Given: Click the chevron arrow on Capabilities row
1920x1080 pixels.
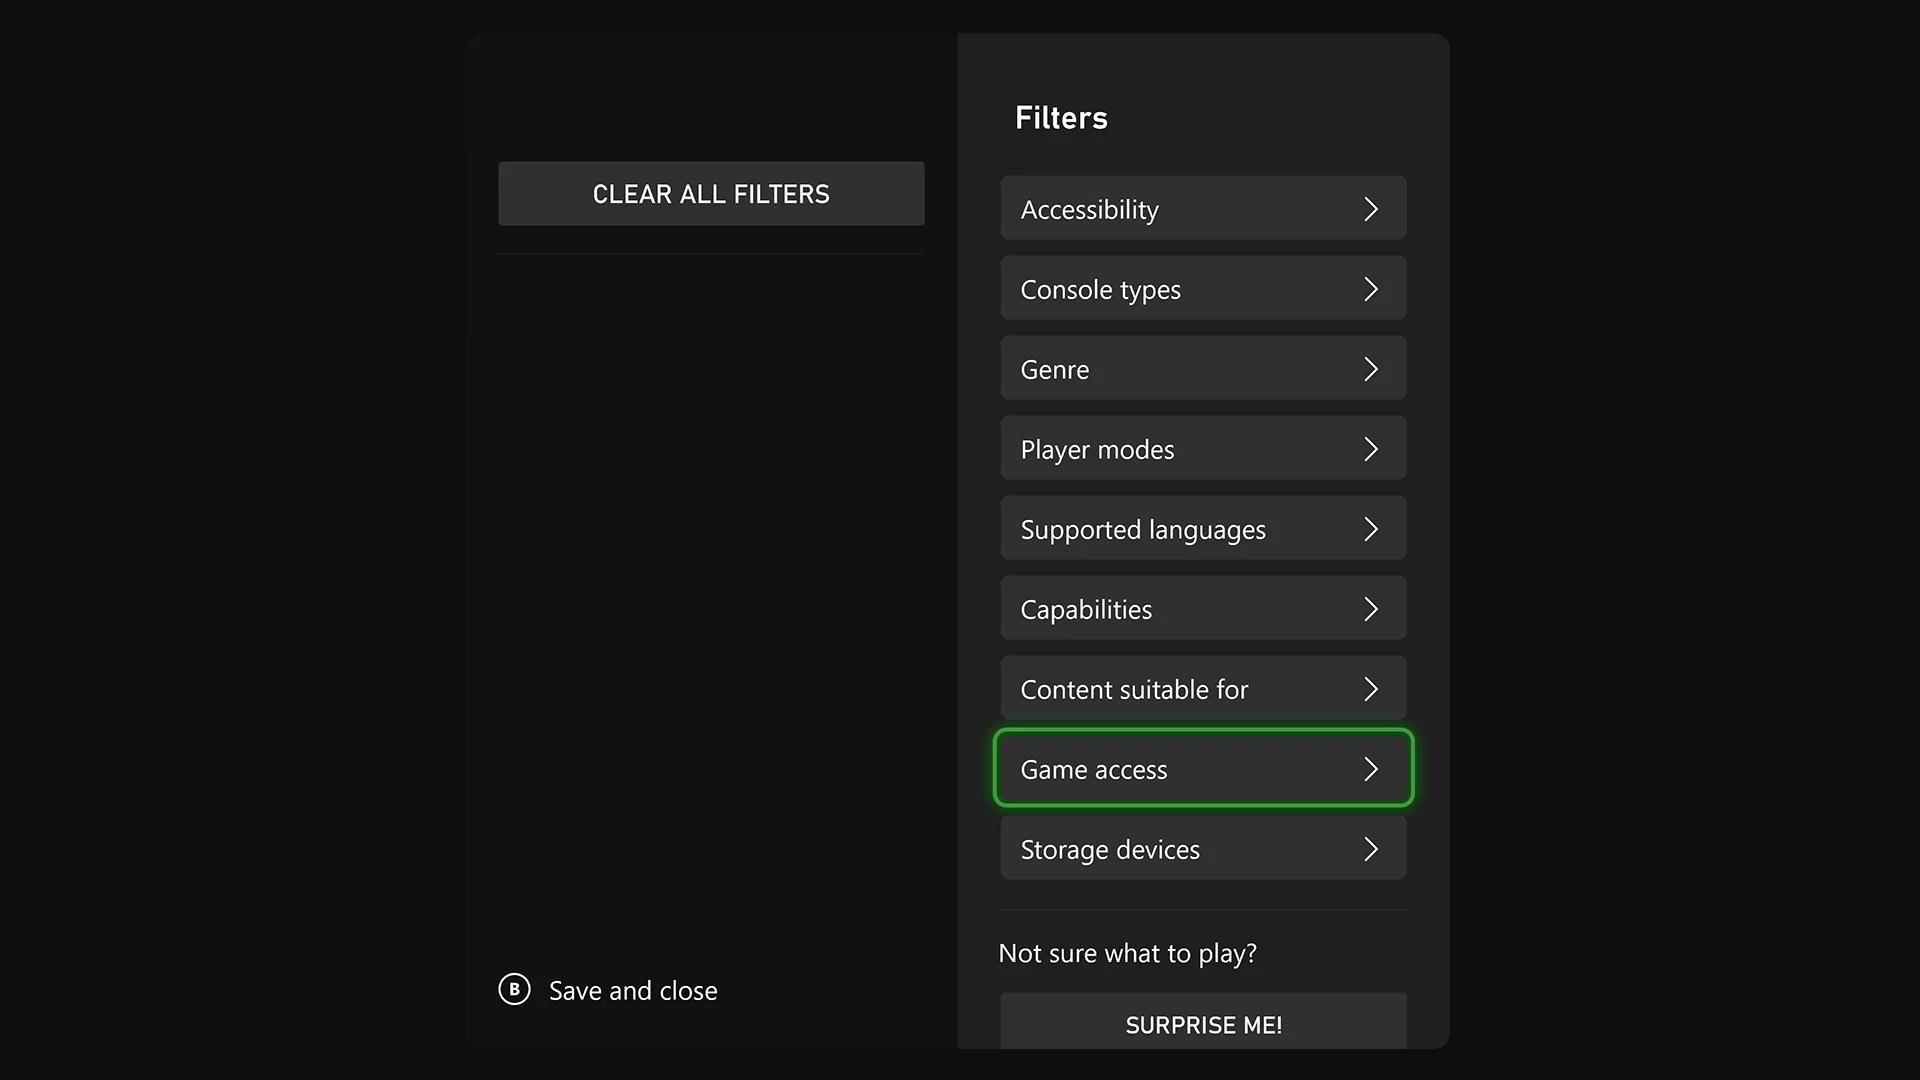Looking at the screenshot, I should [1371, 609].
